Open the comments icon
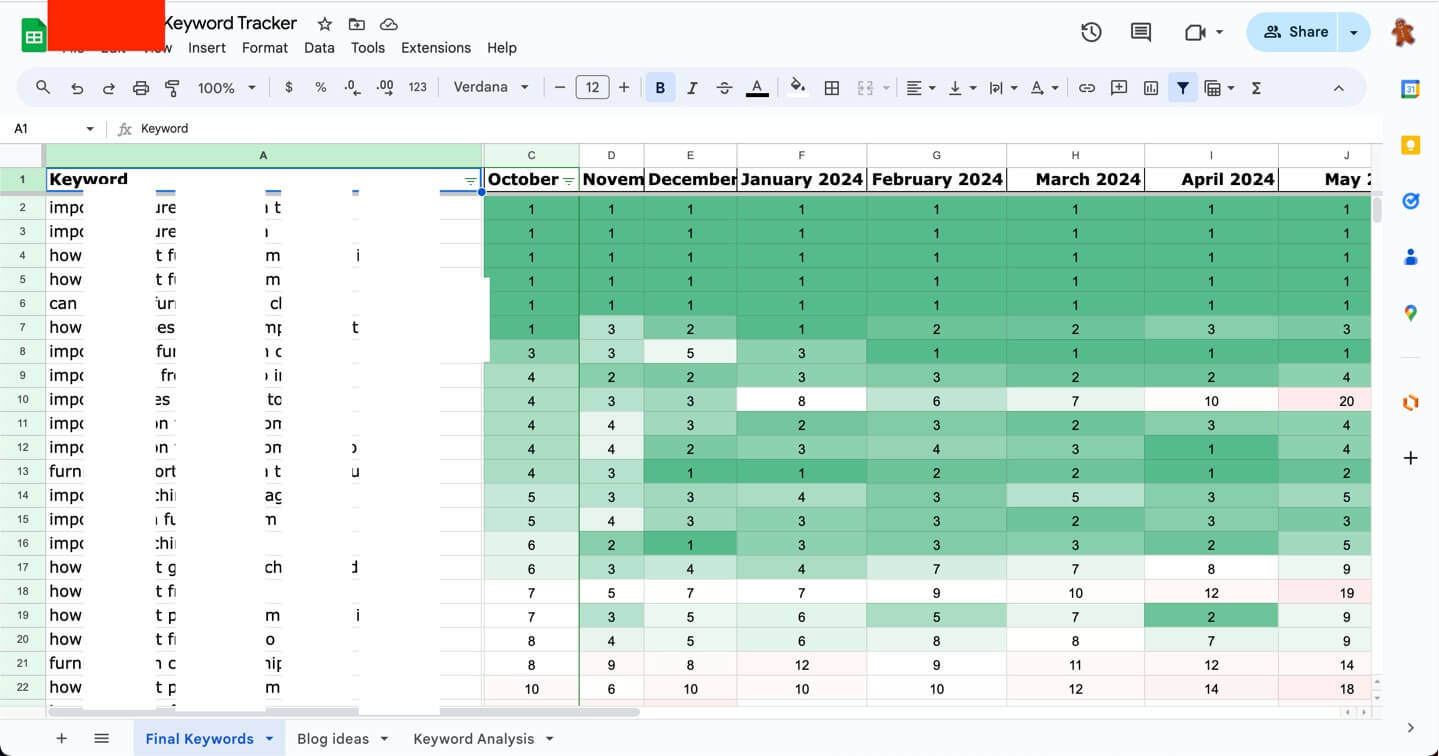This screenshot has width=1439, height=756. pos(1141,32)
